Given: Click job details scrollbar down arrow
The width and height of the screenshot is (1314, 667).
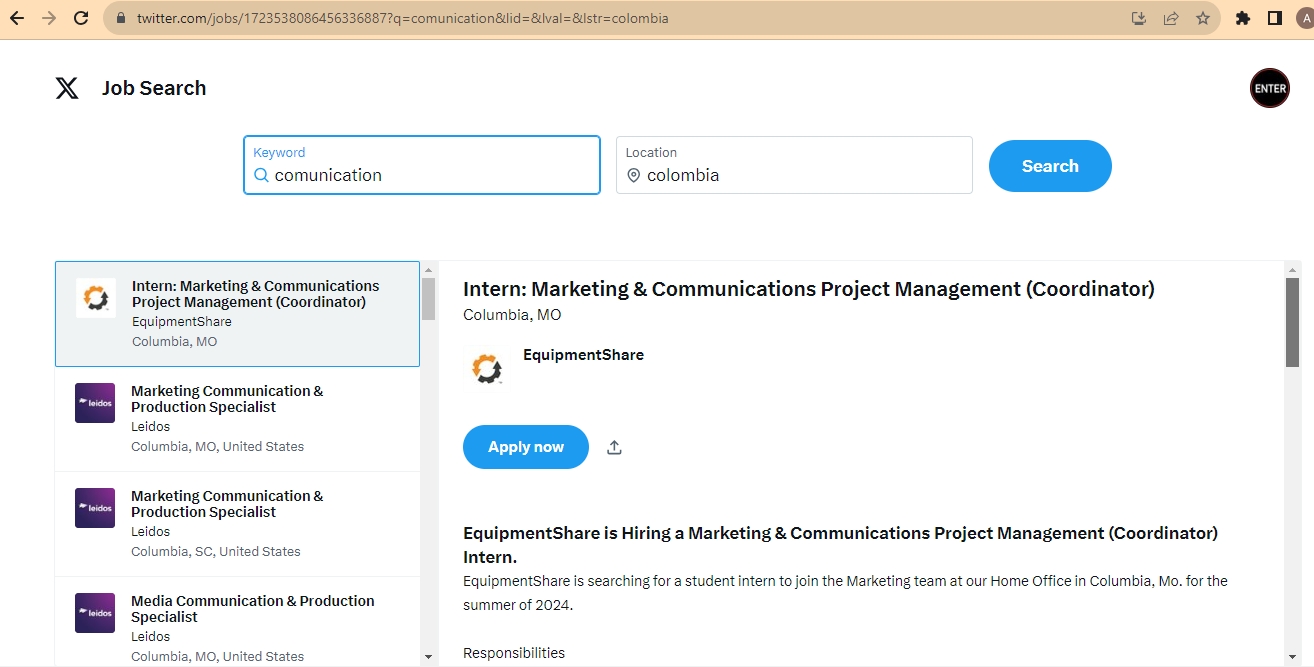Looking at the screenshot, I should 1293,657.
